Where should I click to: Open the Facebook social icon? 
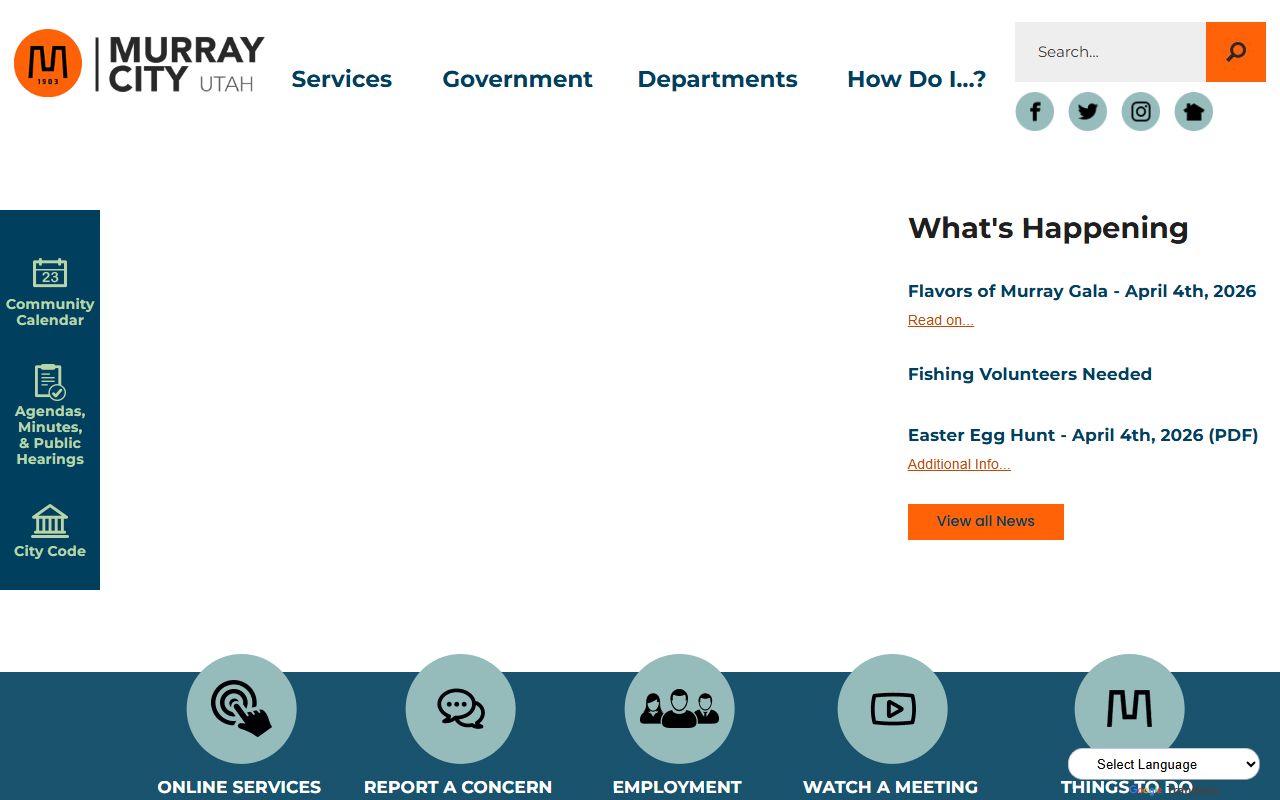tap(1035, 111)
